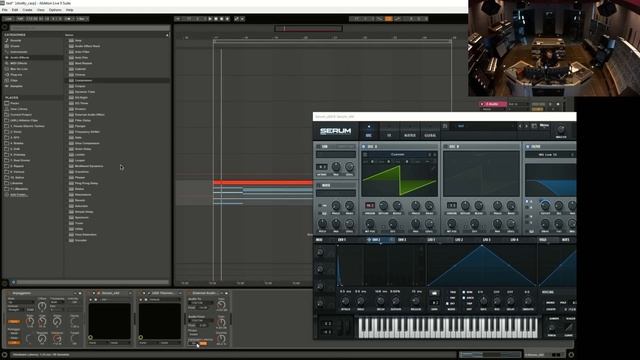
Task: Click orange button in External Audio Effect
Action: (203, 343)
